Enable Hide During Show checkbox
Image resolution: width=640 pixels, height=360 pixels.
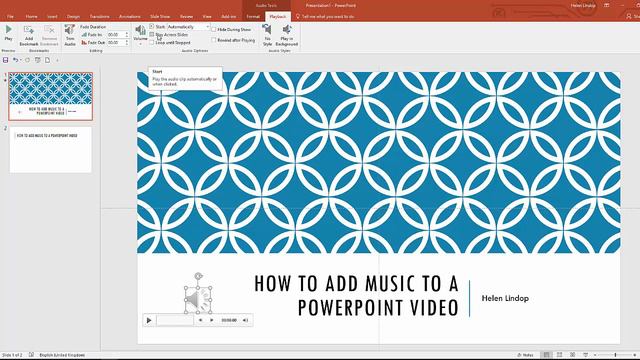(x=213, y=29)
